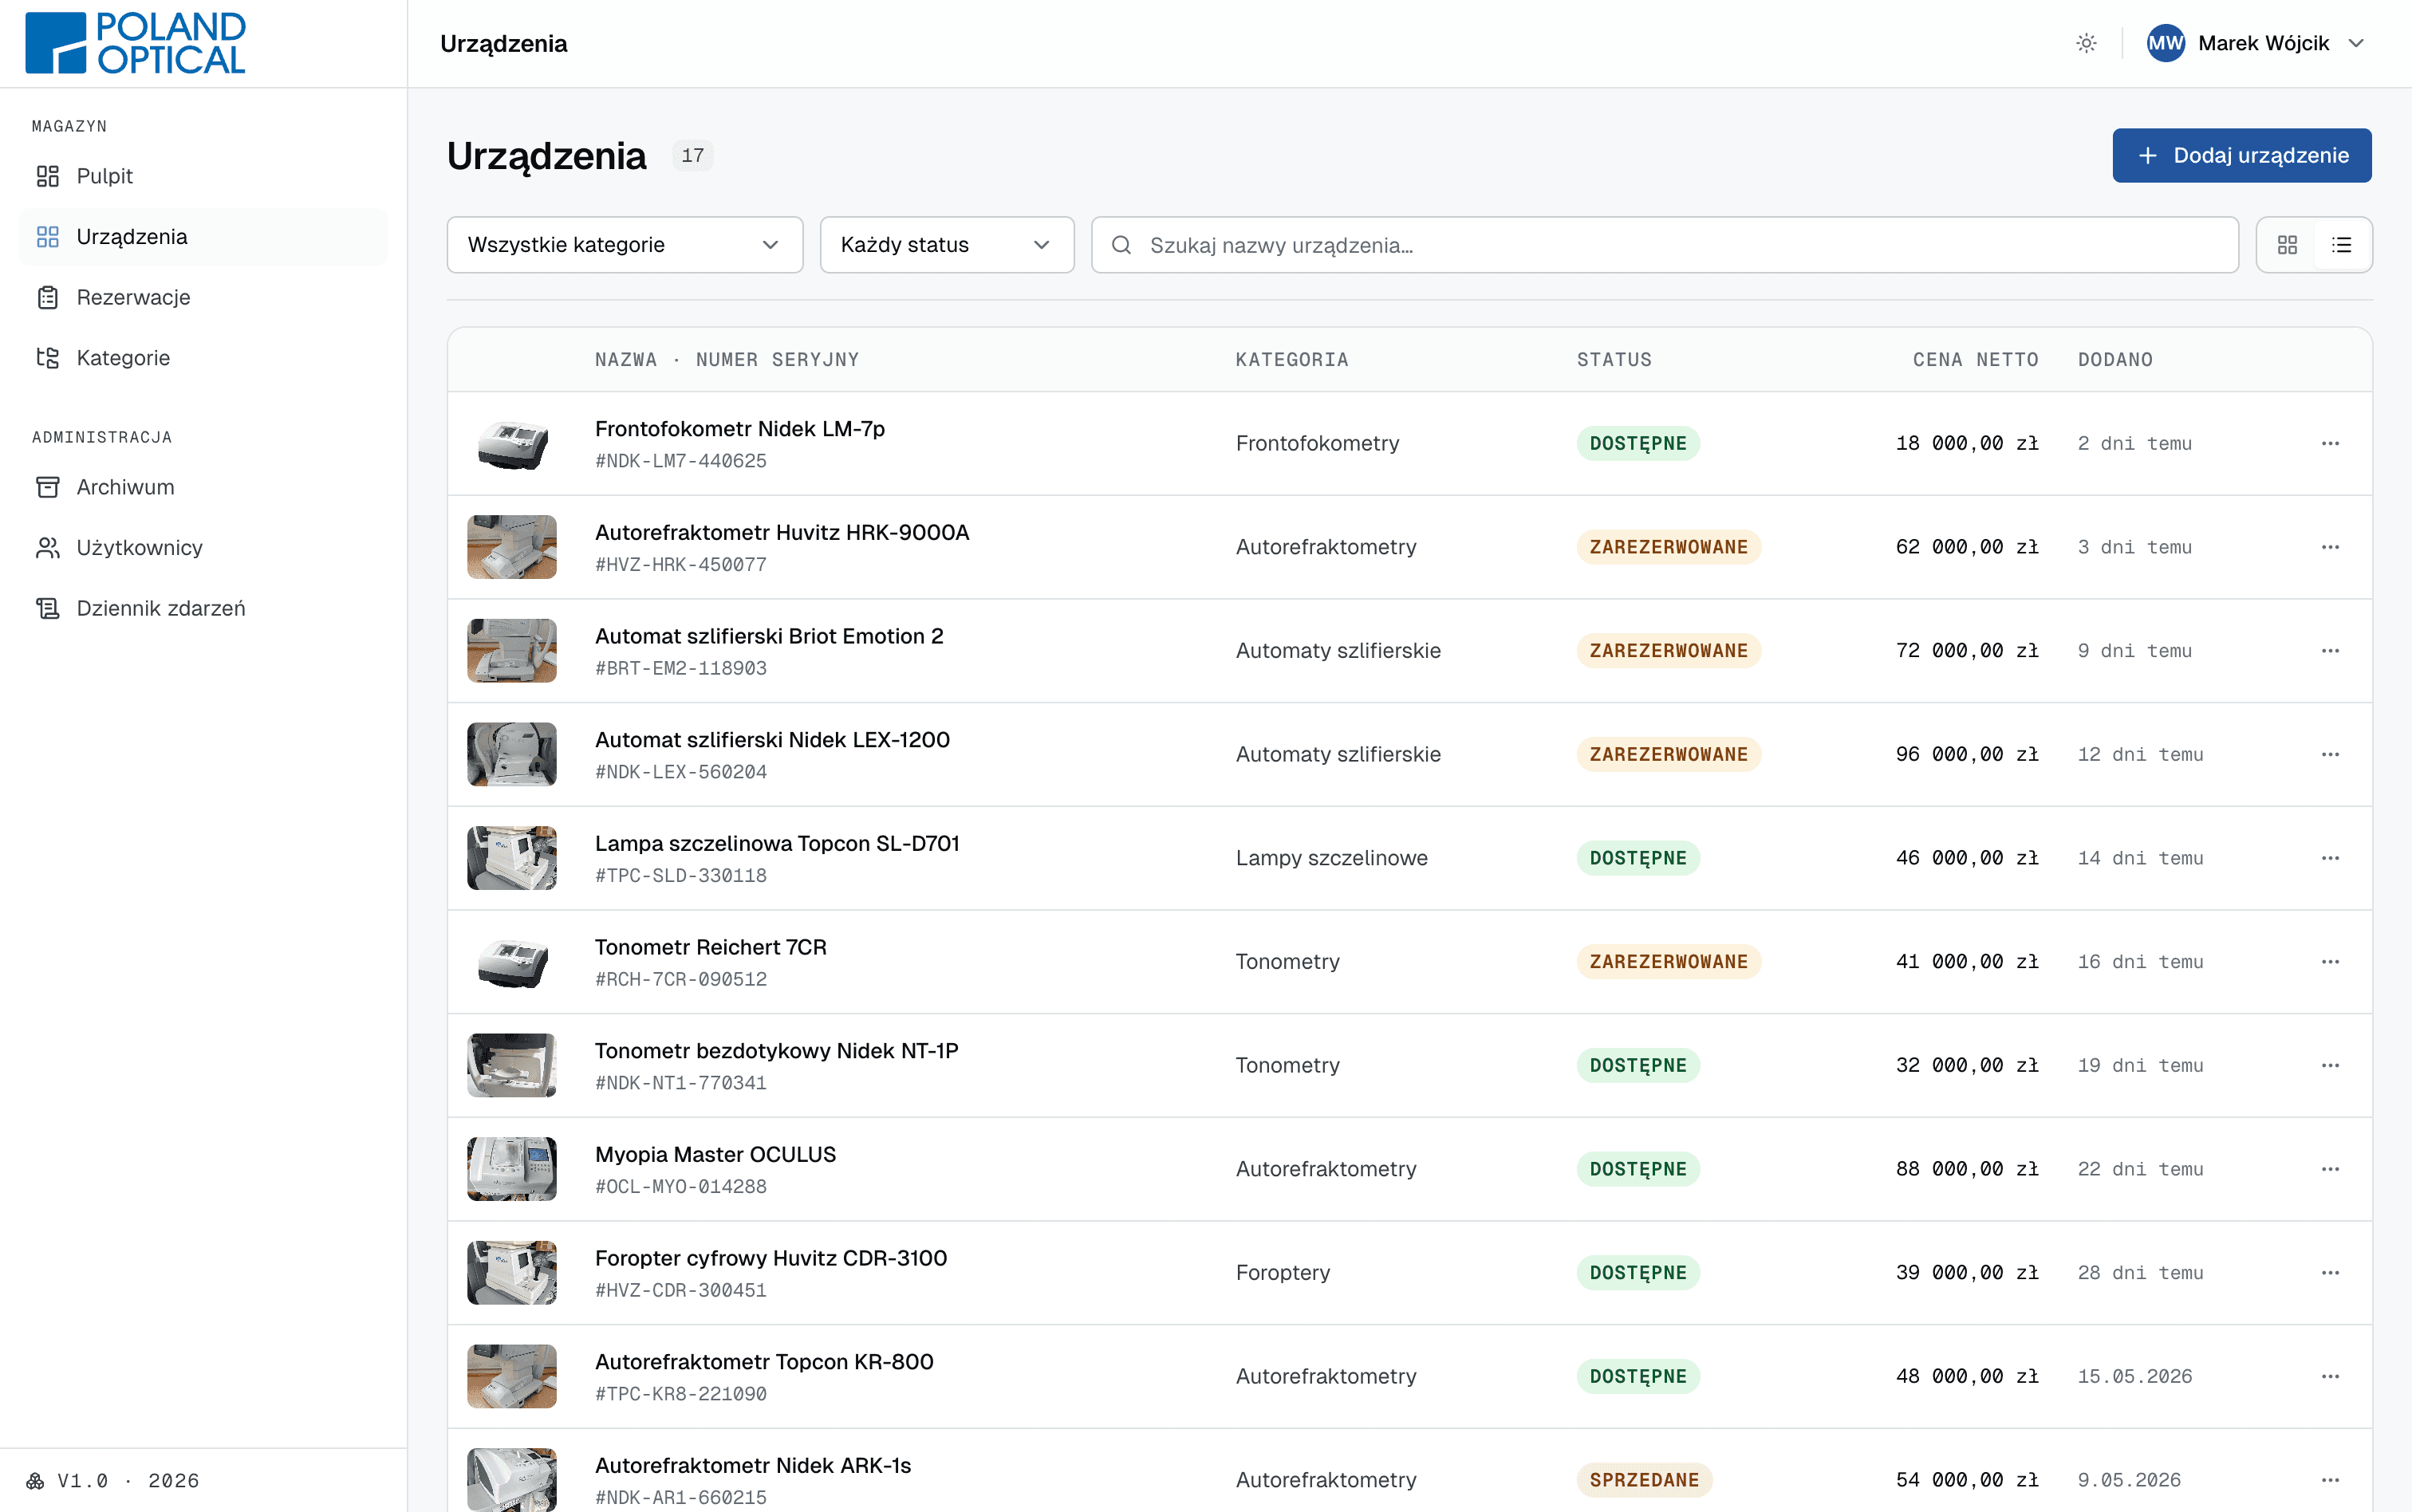Open row menu for Automat szlifierski Briot Emotion 2
The image size is (2412, 1512).
(x=2330, y=651)
